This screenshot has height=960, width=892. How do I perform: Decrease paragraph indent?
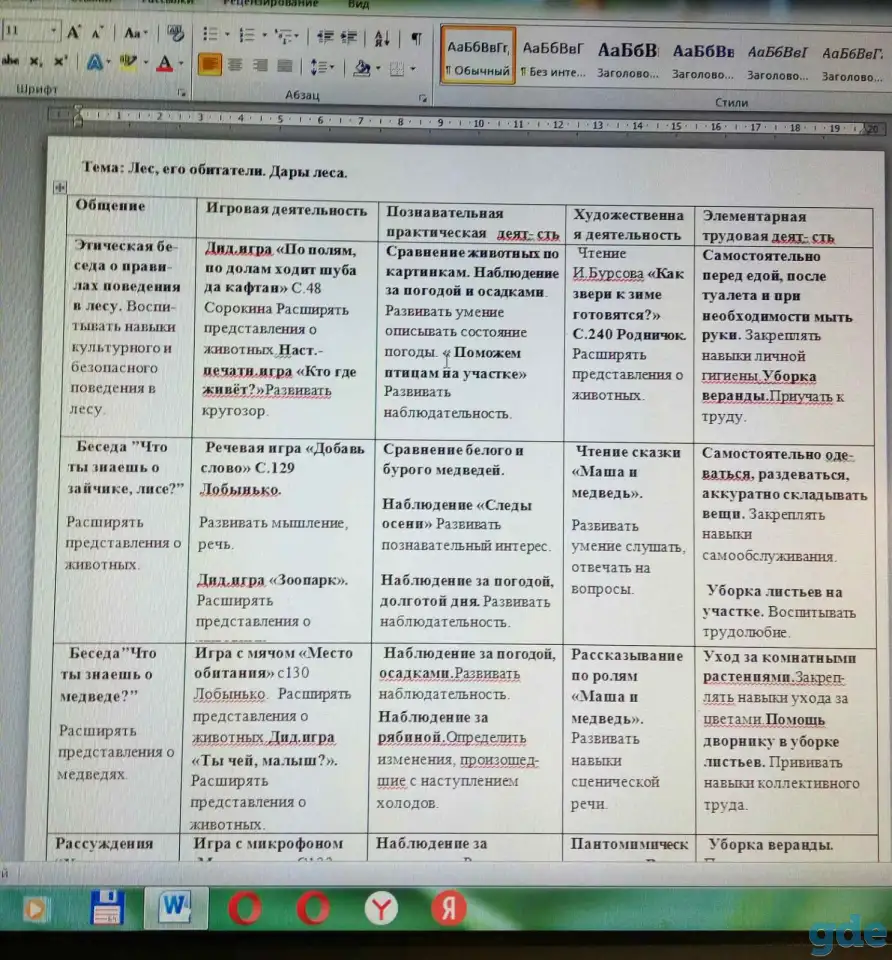[x=325, y=37]
